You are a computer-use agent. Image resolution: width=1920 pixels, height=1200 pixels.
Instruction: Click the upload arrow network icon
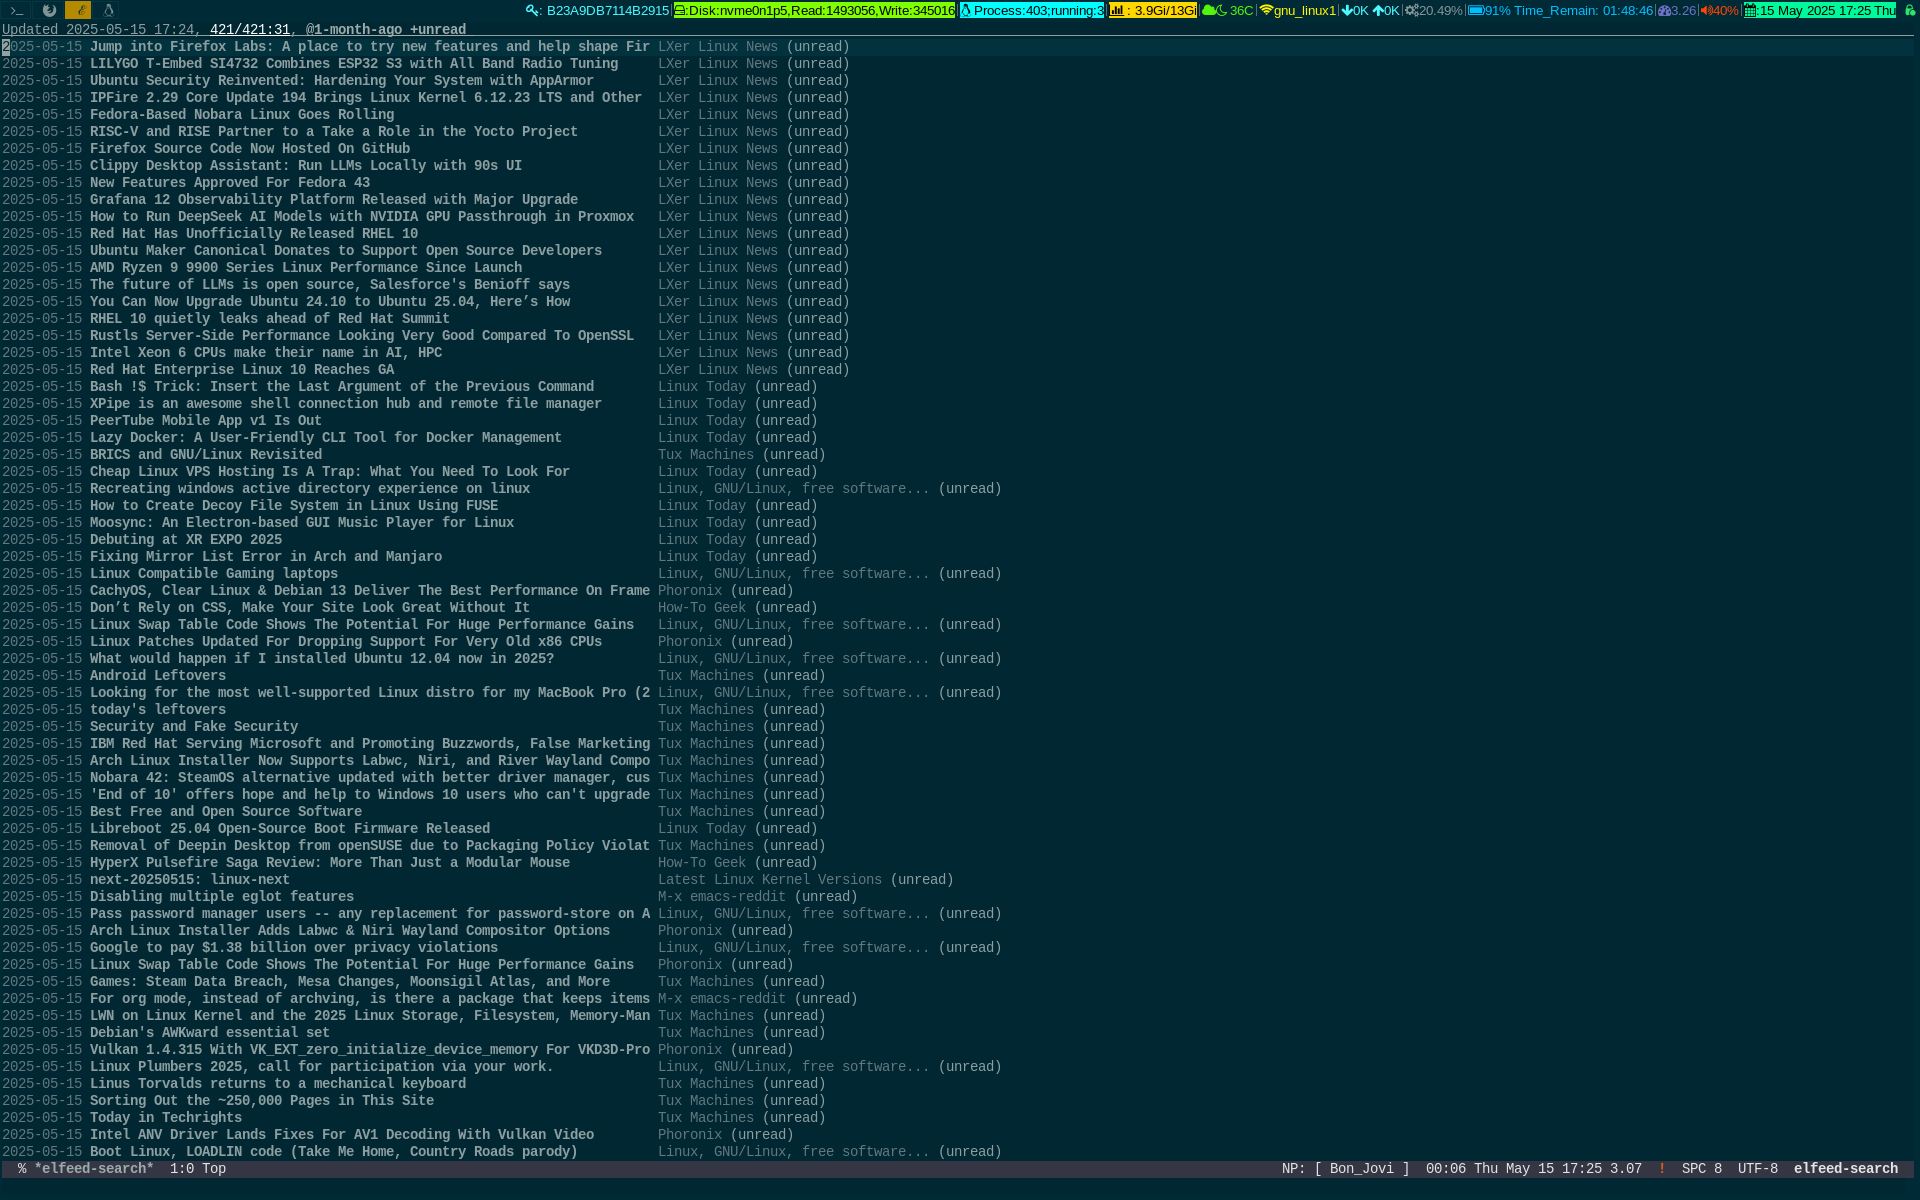coord(1378,11)
